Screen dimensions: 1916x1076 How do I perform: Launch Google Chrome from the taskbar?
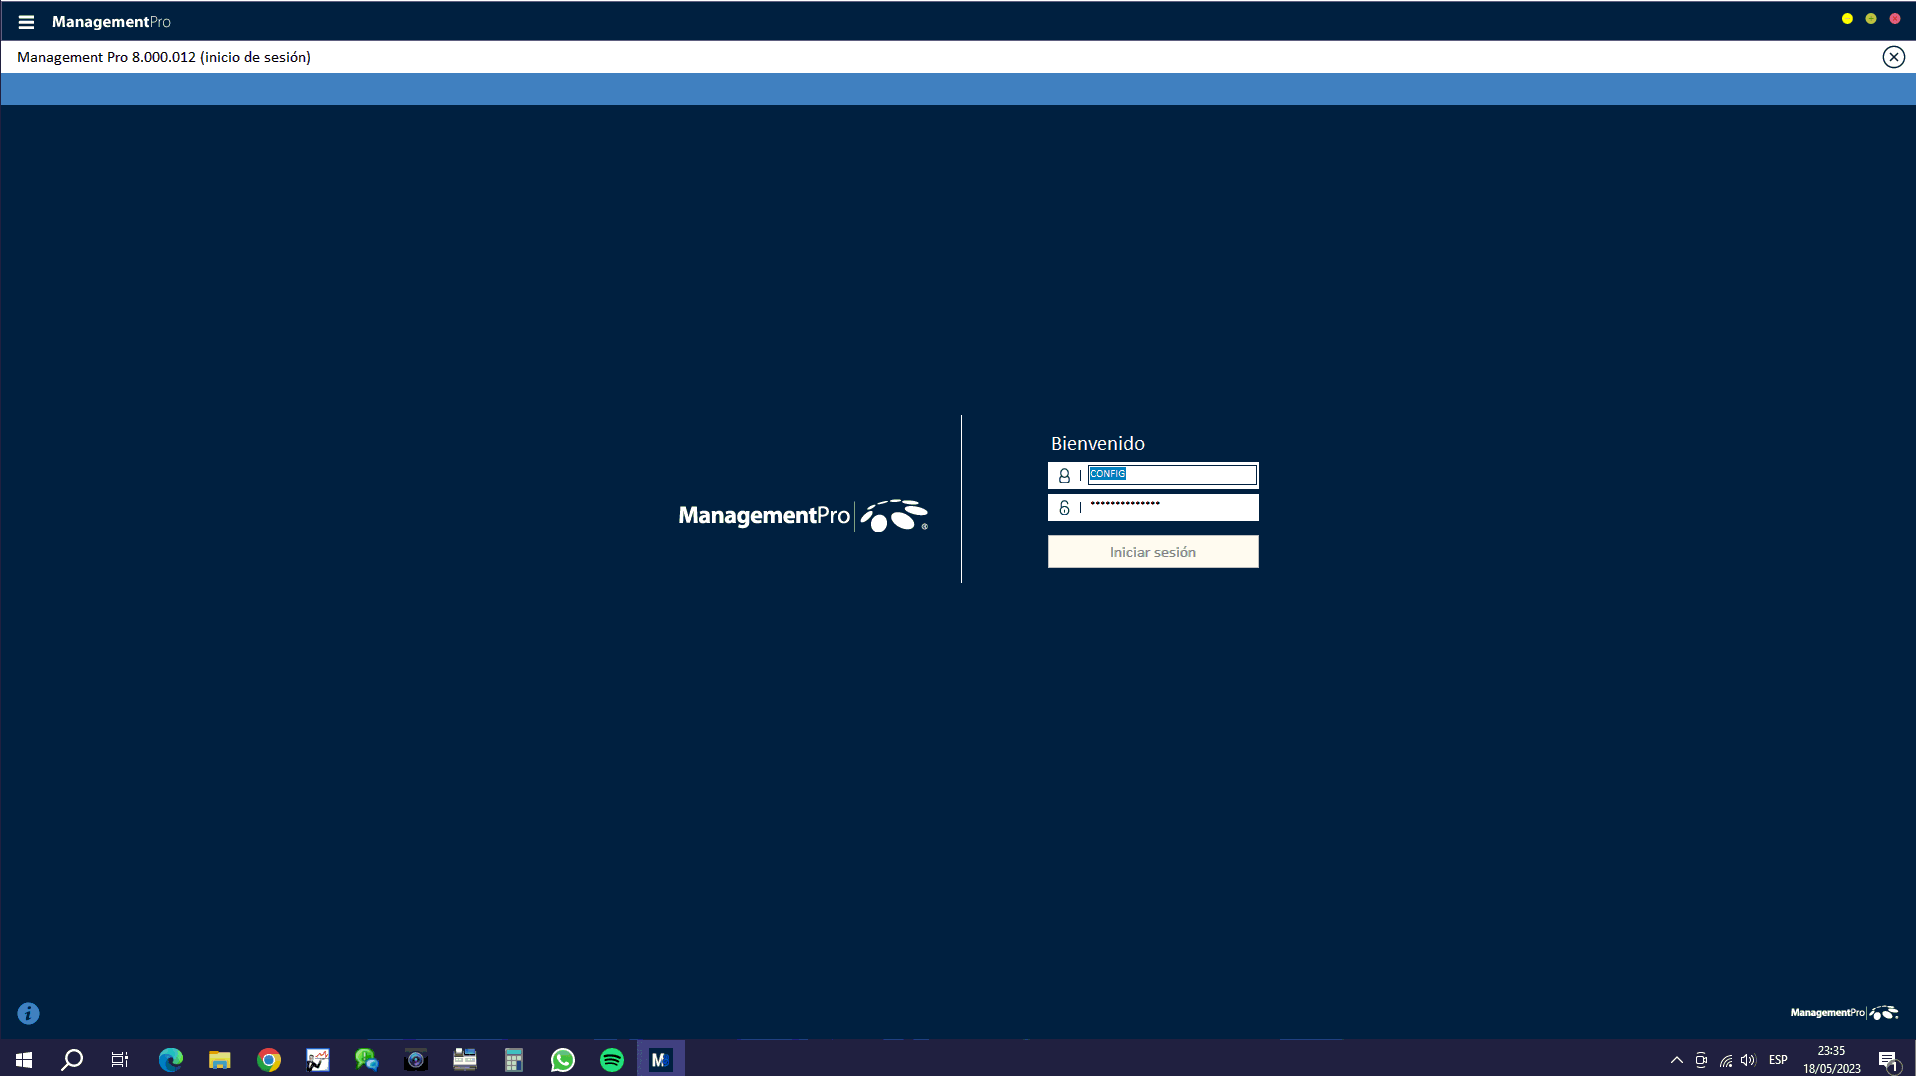pos(269,1060)
